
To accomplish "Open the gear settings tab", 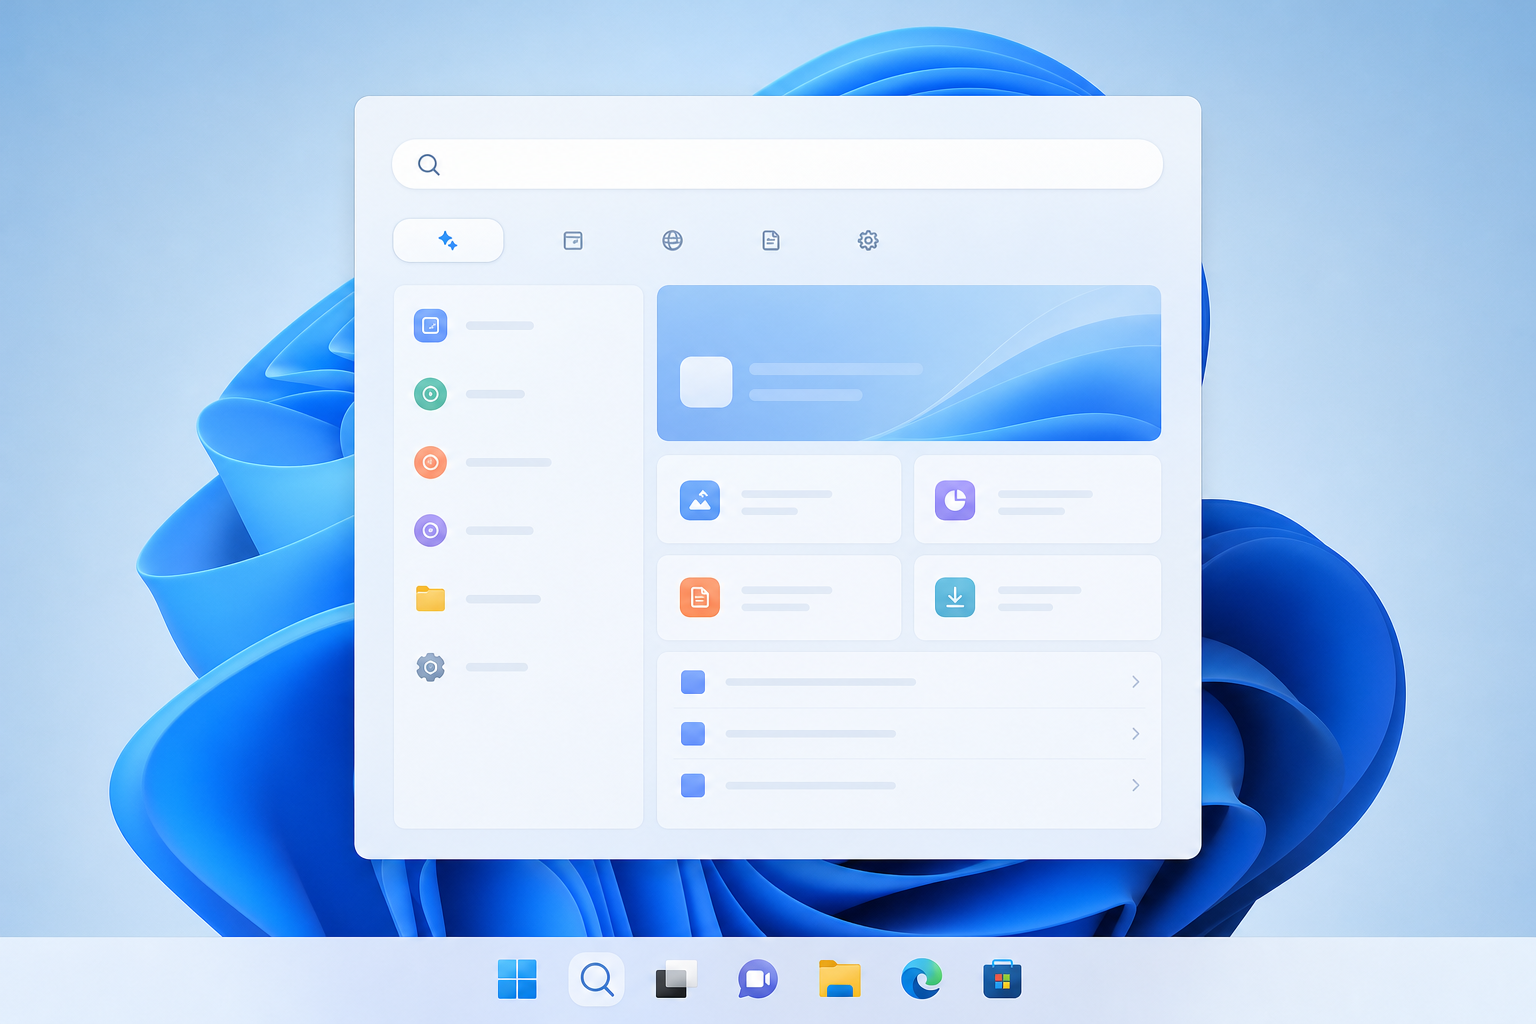I will 868,240.
